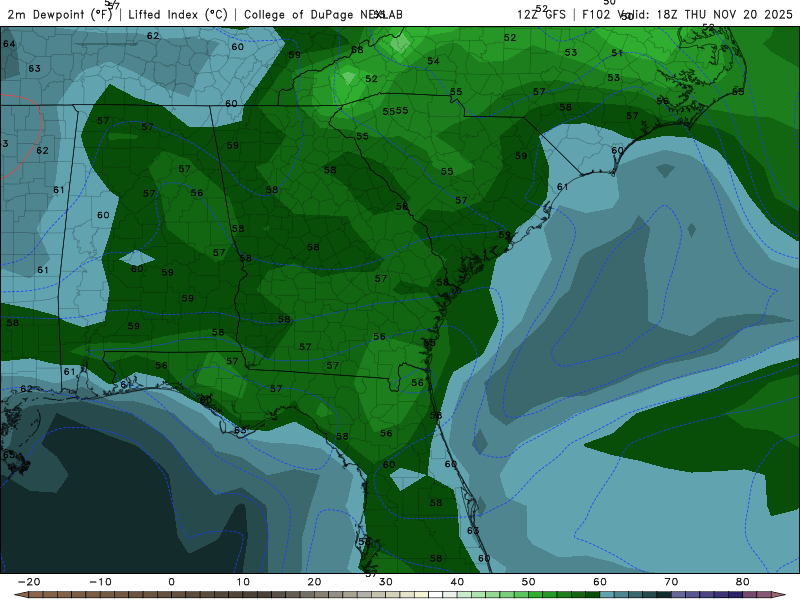Click the '60' tick label on the color scale
Viewport: 800px width, 600px height.
click(x=600, y=582)
